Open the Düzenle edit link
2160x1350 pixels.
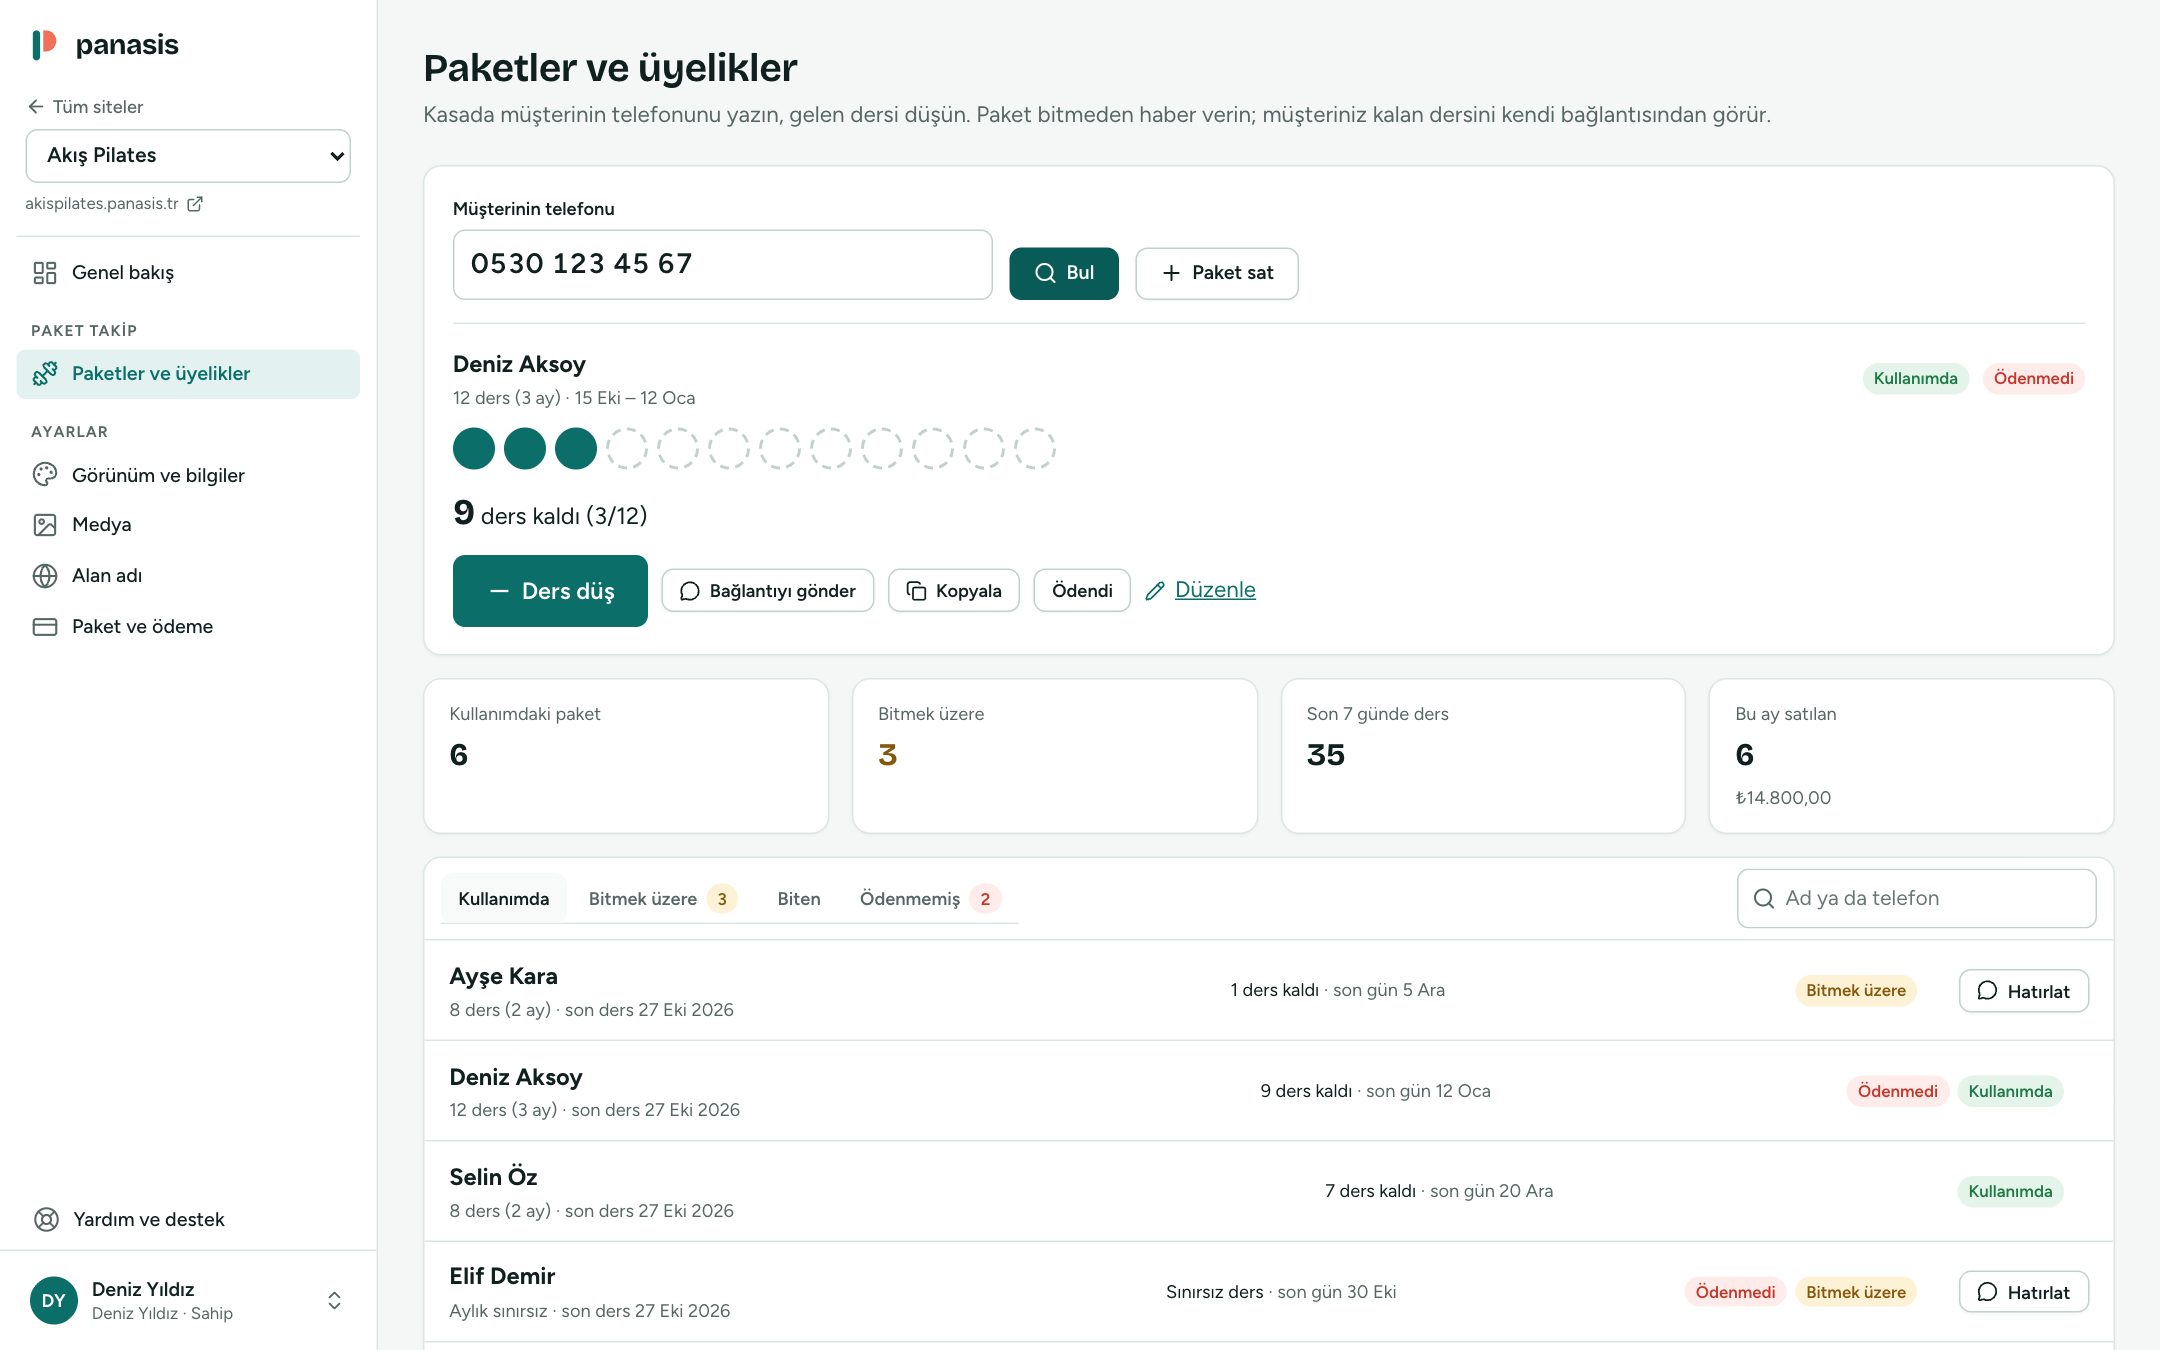[1200, 590]
